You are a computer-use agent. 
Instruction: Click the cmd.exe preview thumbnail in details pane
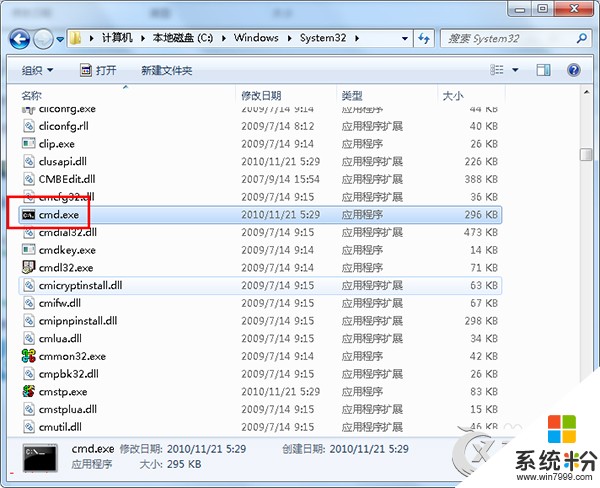[40, 457]
